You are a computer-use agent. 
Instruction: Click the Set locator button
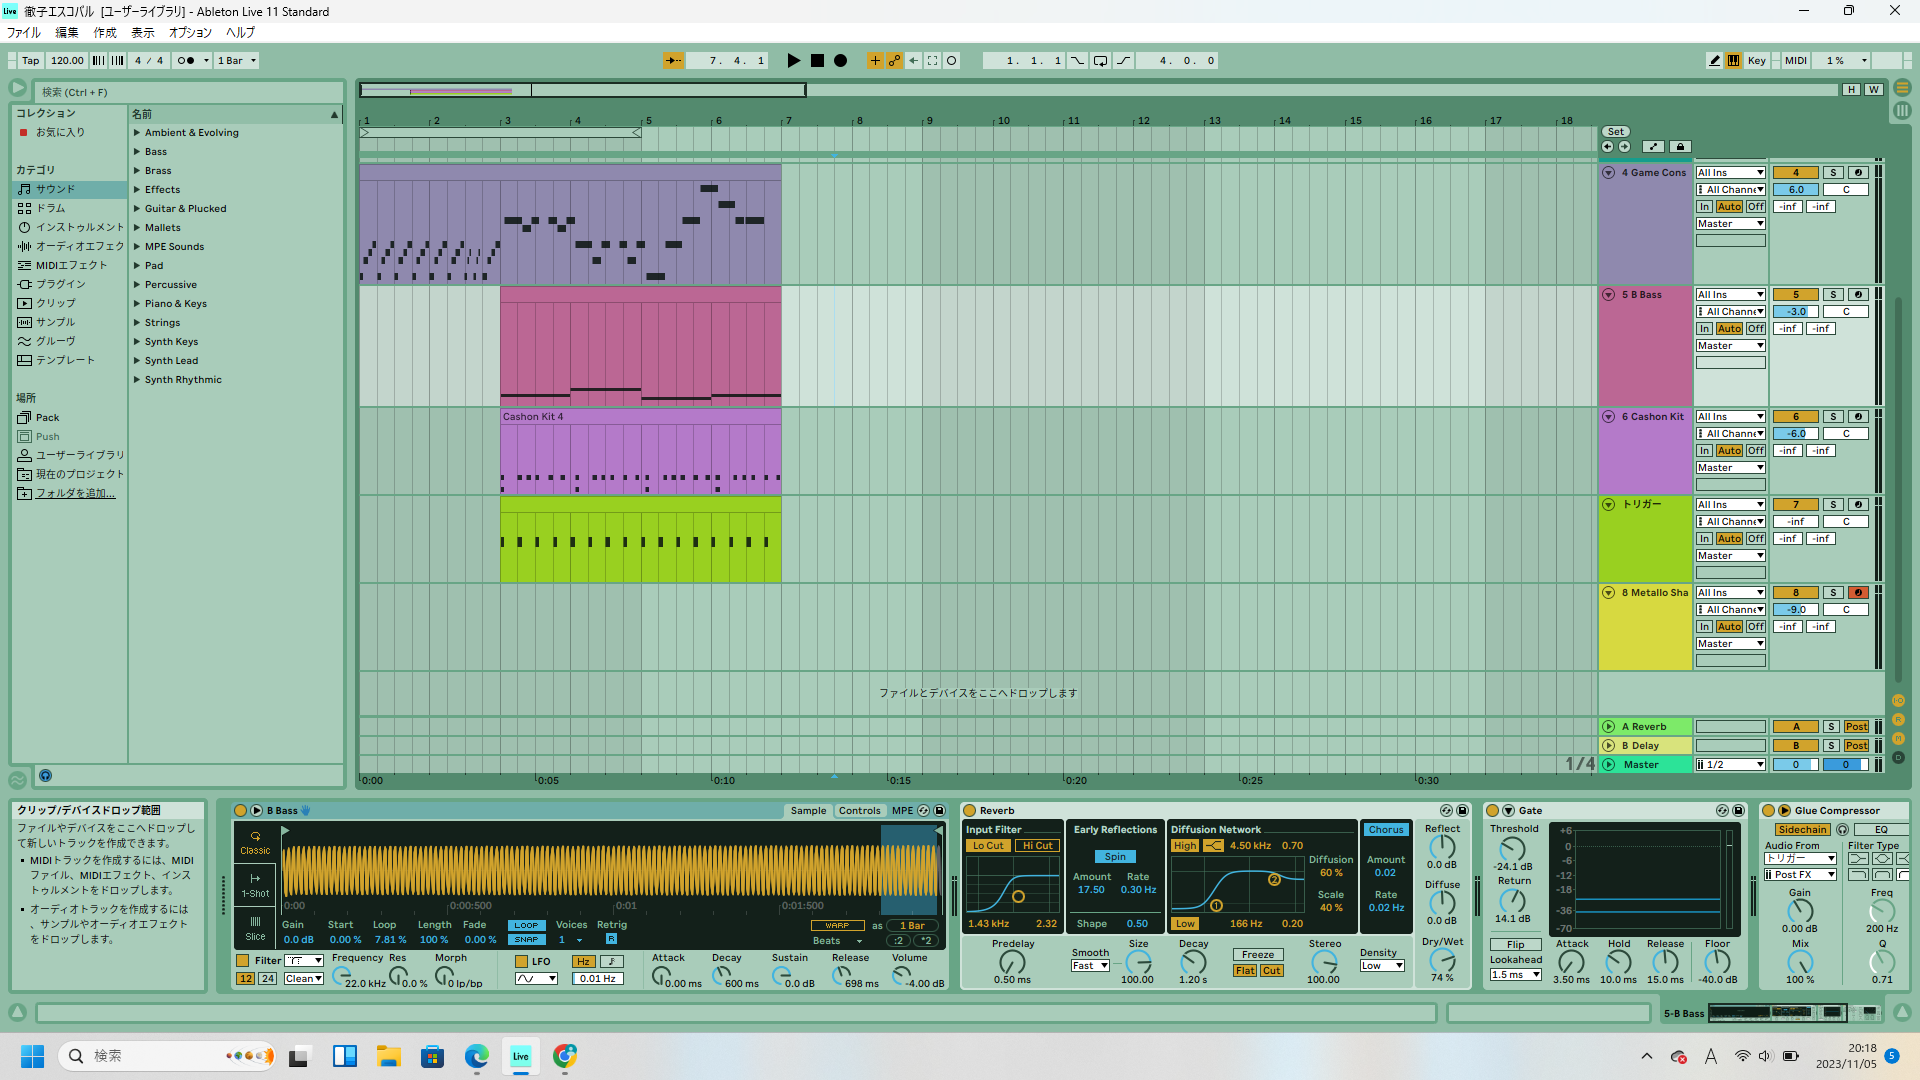click(1616, 132)
